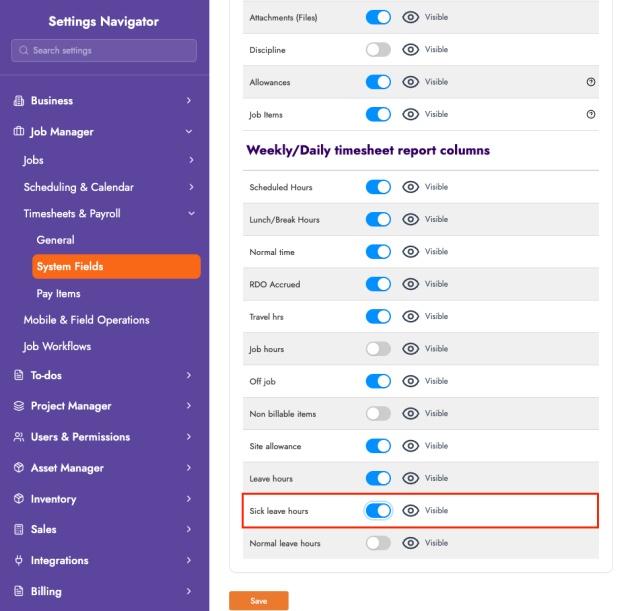Click the Search settings input field
This screenshot has height=611, width=630.
click(x=104, y=51)
